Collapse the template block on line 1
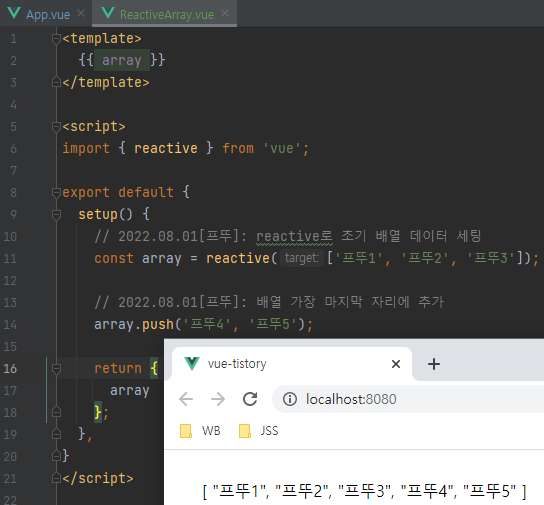Image resolution: width=544 pixels, height=505 pixels. 56,38
